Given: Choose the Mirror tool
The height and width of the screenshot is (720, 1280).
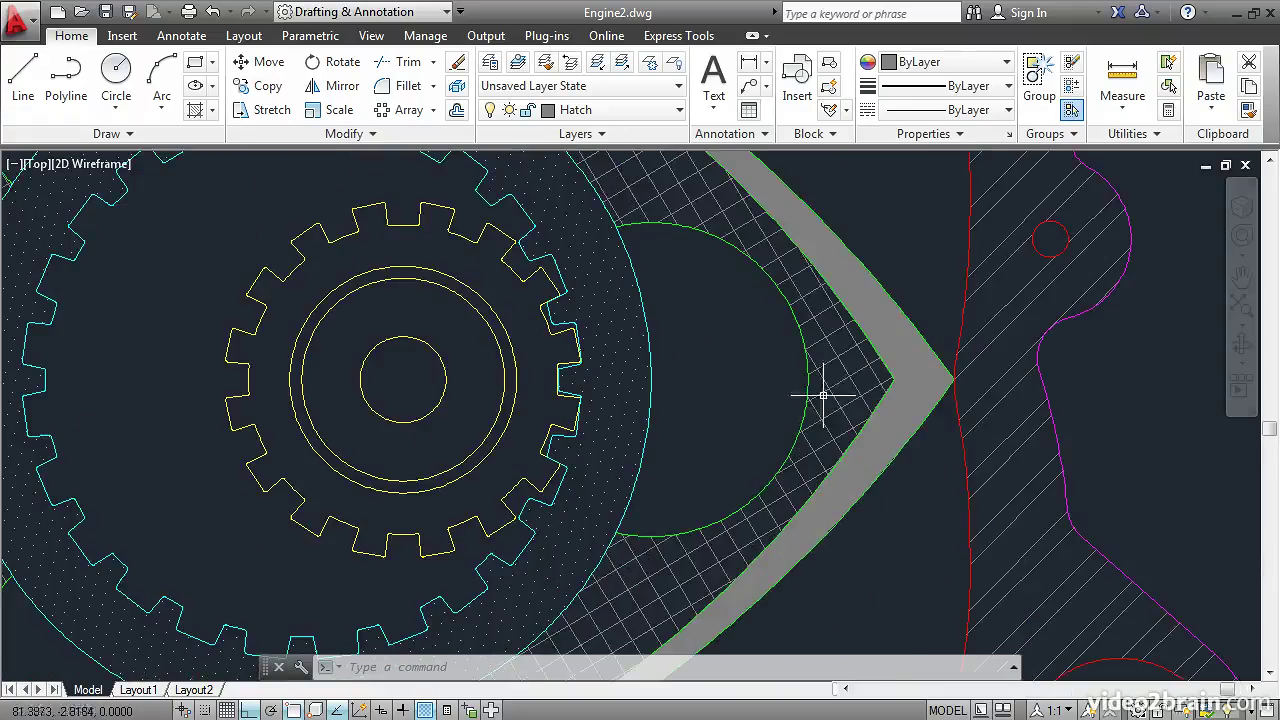Looking at the screenshot, I should pyautogui.click(x=332, y=86).
